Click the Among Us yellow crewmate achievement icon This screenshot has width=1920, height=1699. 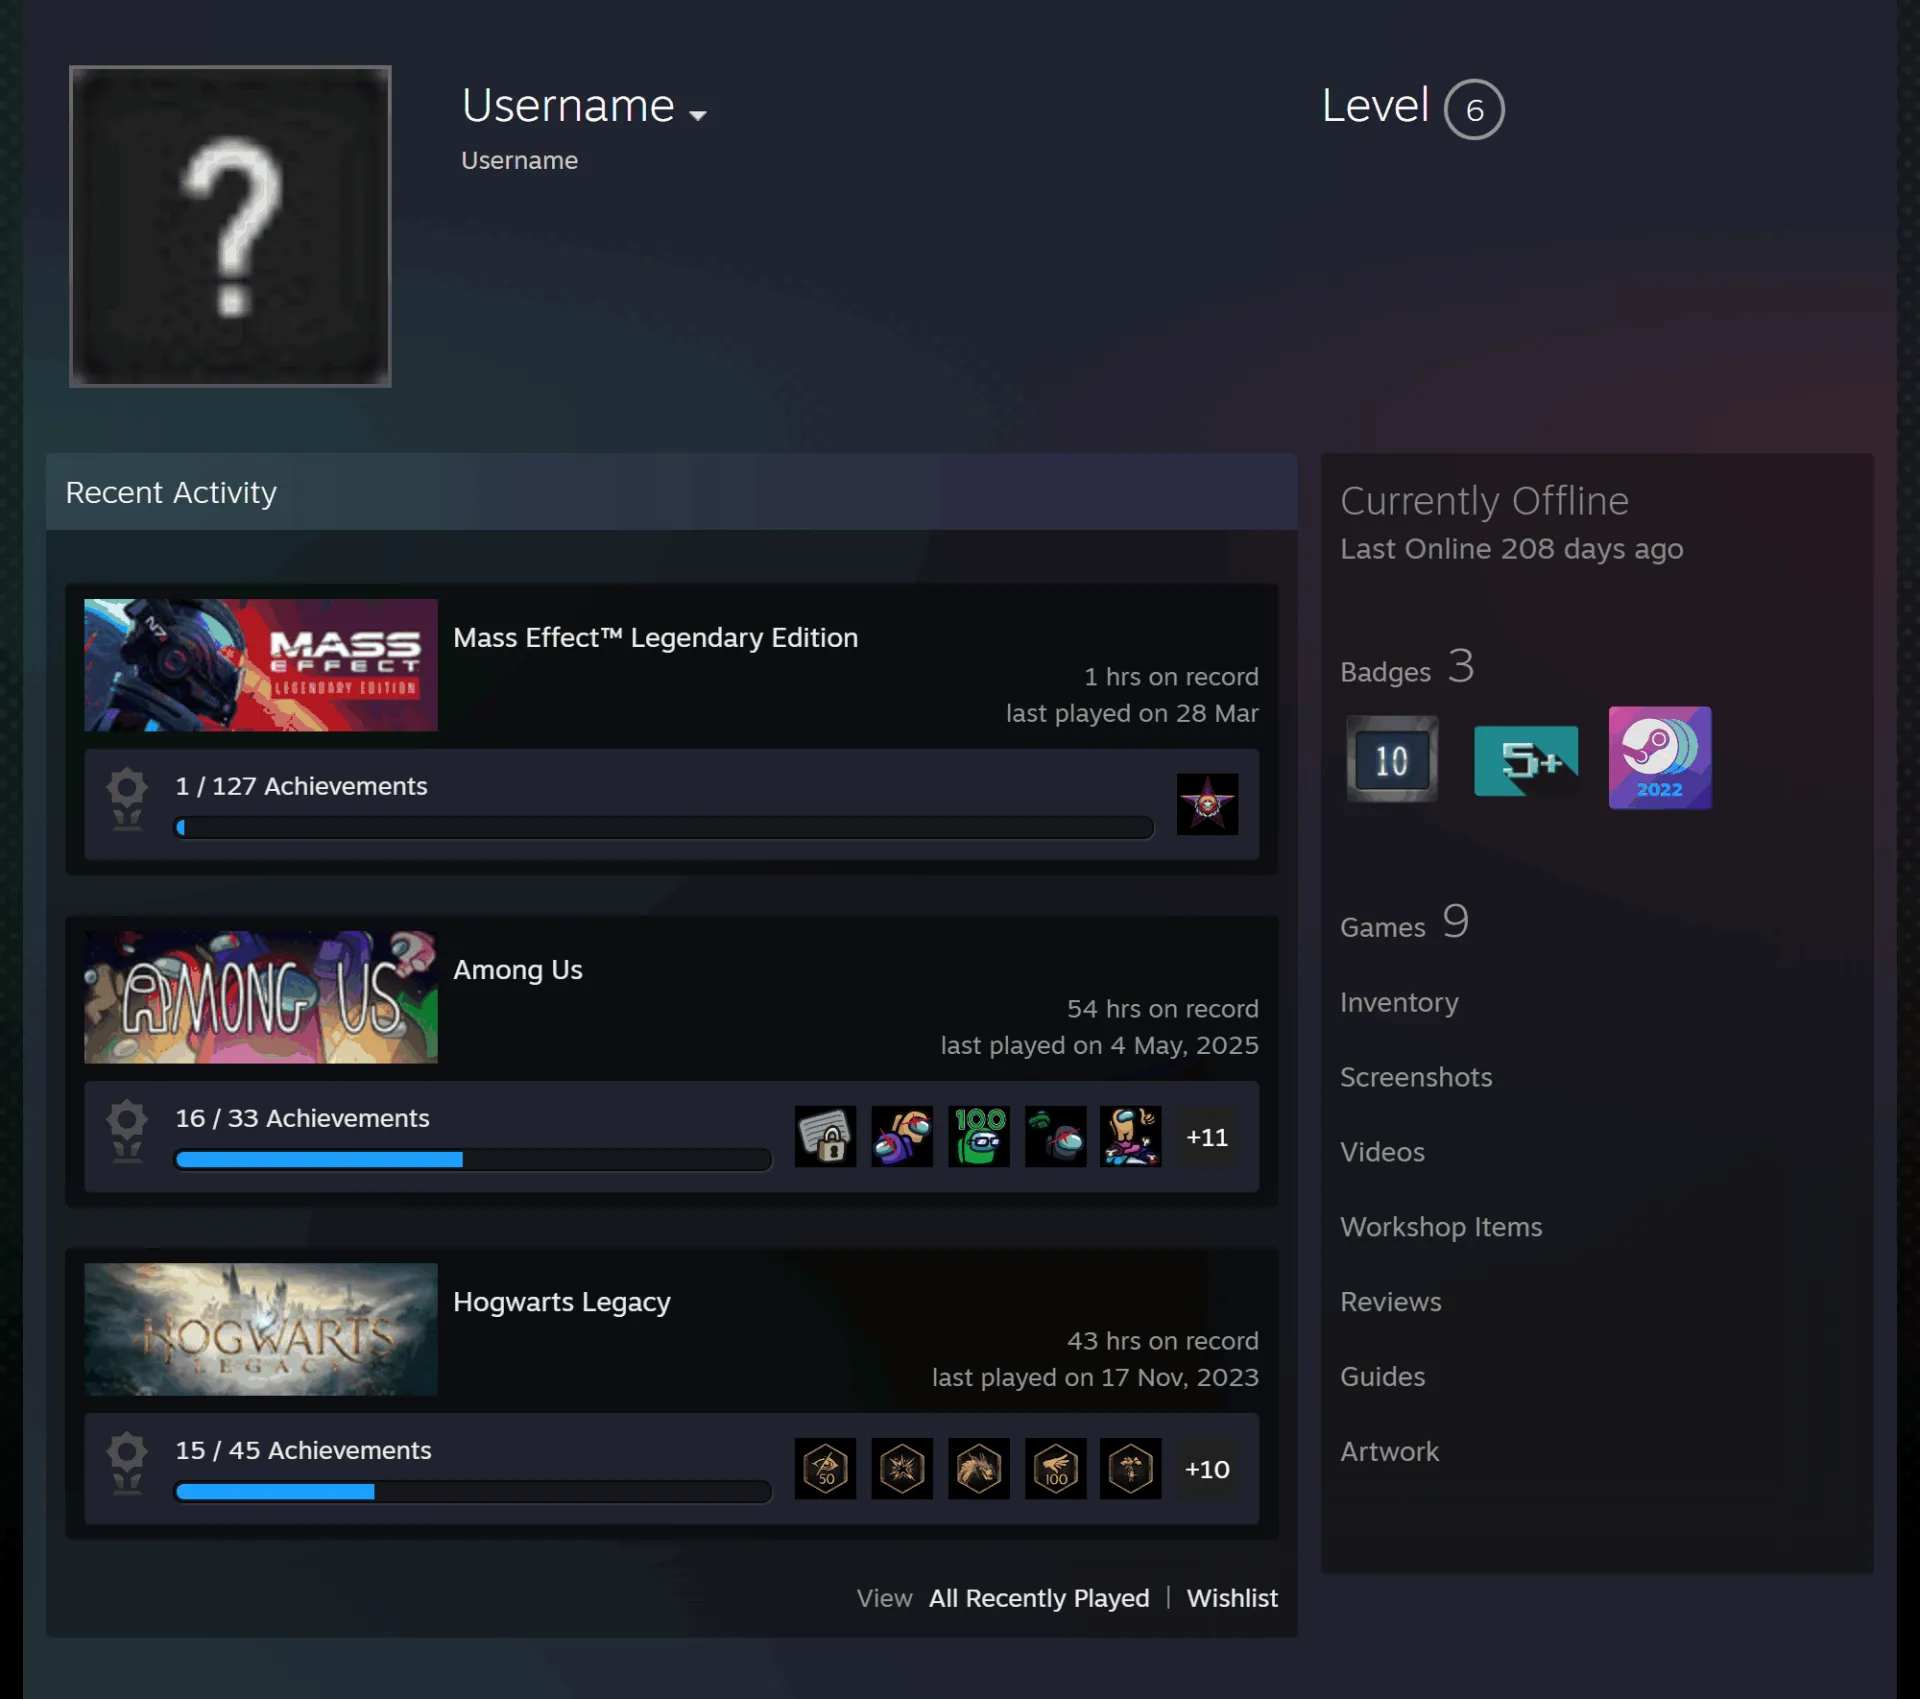pyautogui.click(x=1131, y=1136)
